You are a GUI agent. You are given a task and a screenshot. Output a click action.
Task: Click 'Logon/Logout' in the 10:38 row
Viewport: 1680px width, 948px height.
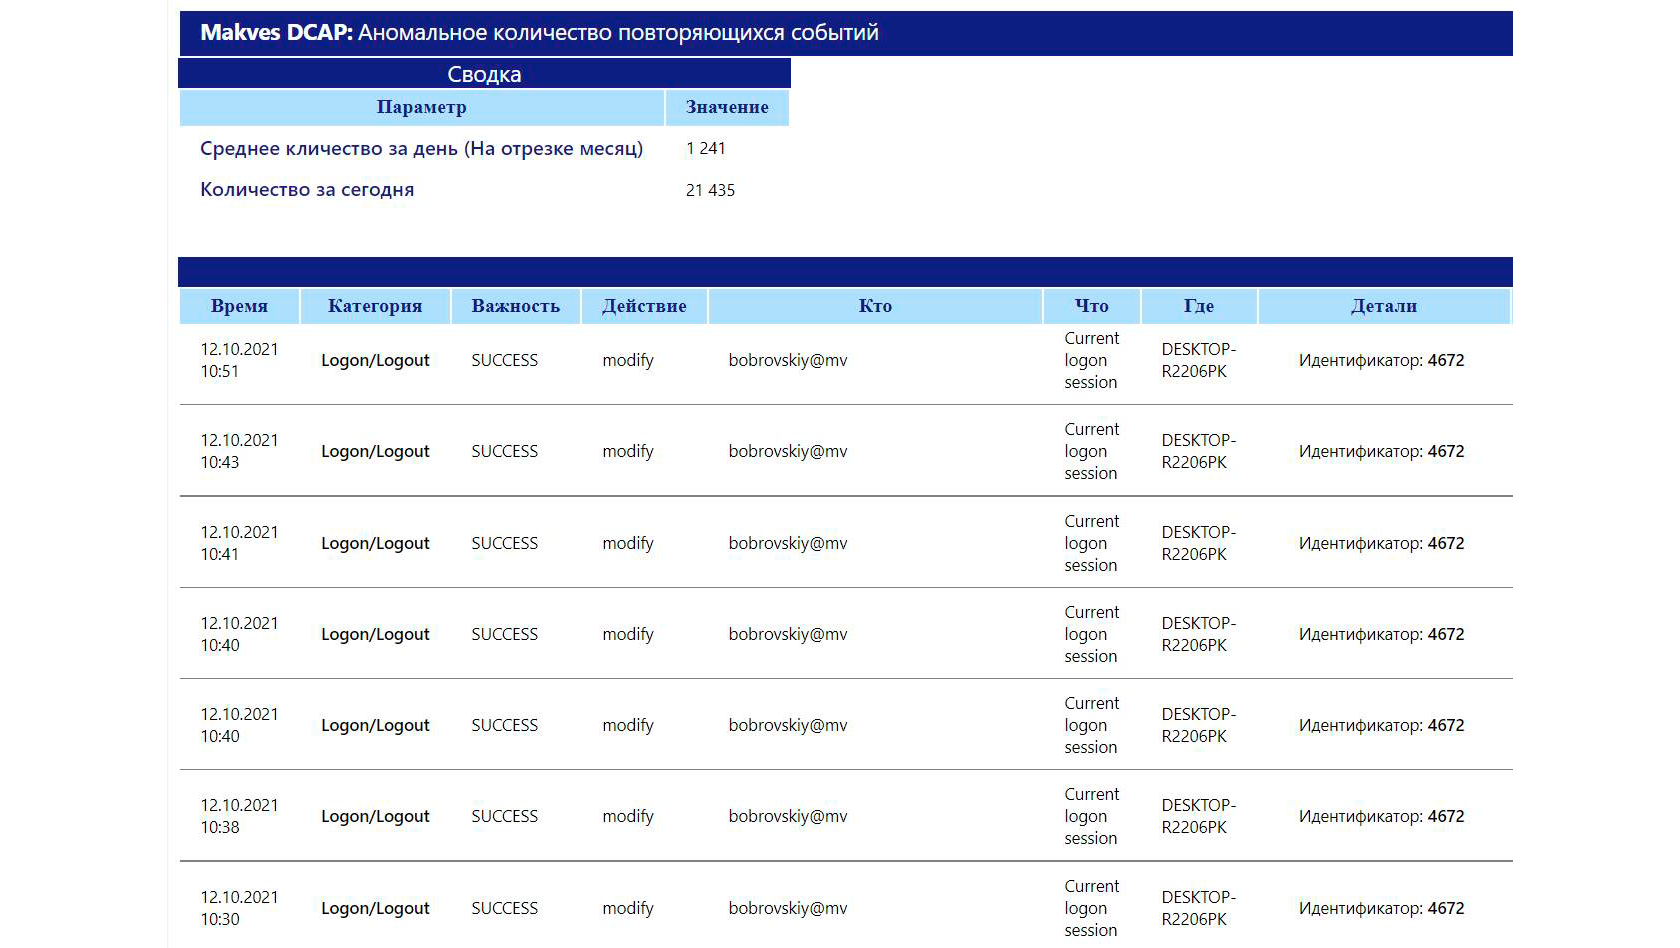(375, 816)
